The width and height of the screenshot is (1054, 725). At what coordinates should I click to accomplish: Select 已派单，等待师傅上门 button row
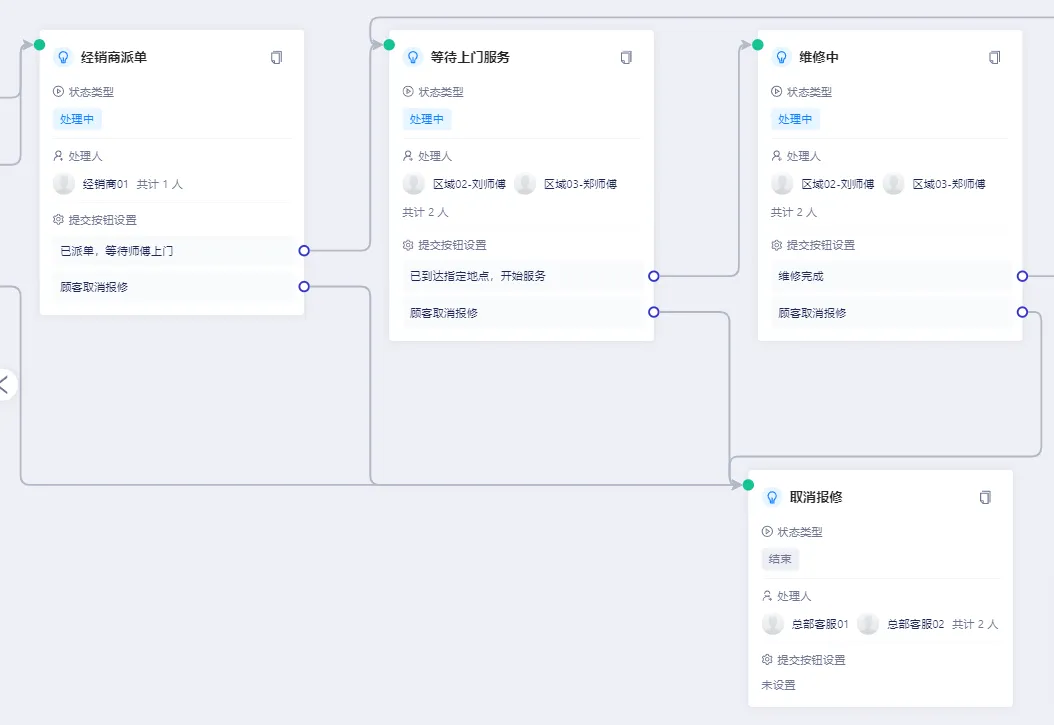(172, 251)
